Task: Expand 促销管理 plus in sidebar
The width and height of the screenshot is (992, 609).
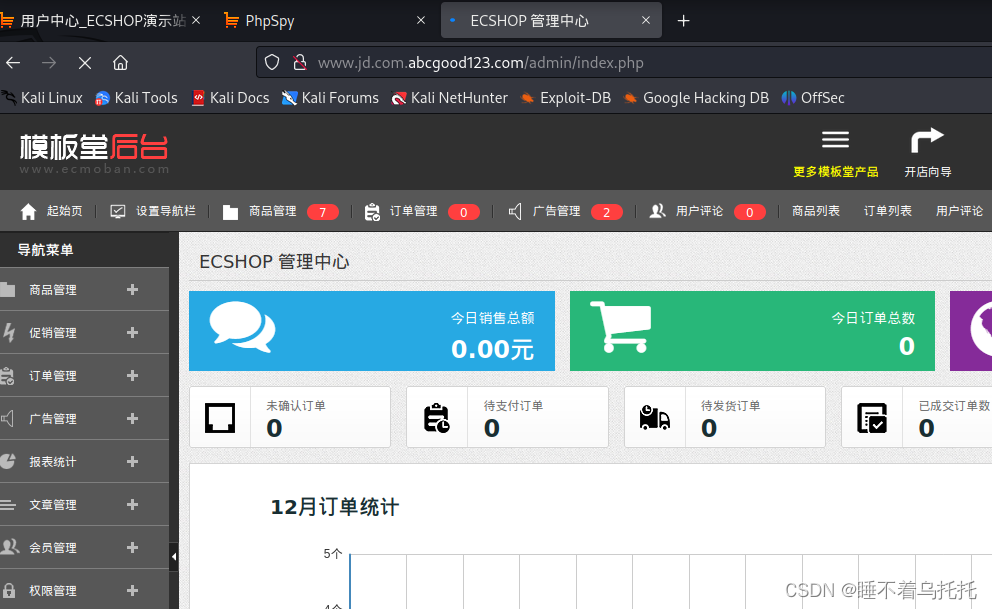Action: tap(132, 333)
